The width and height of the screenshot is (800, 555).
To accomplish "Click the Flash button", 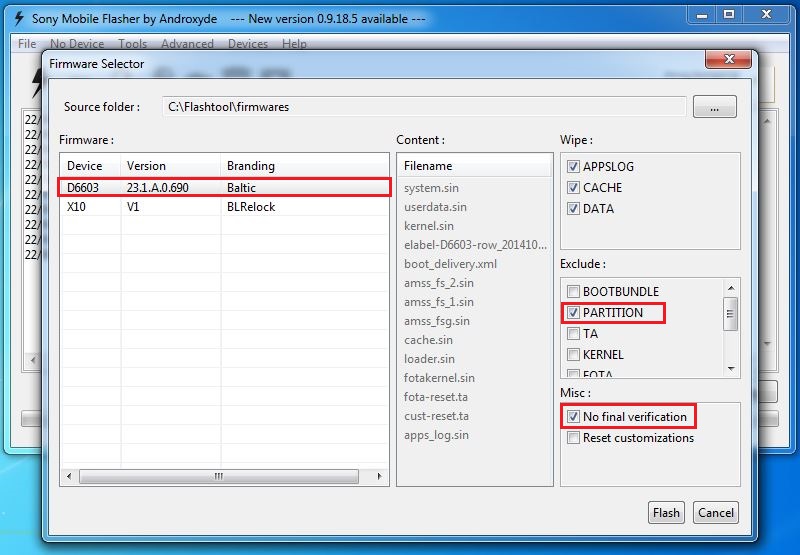I will pos(666,513).
